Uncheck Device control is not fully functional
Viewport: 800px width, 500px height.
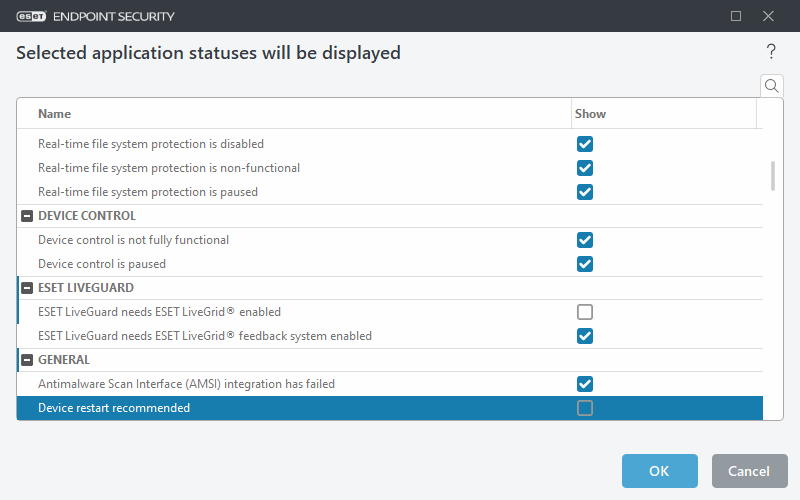(585, 240)
